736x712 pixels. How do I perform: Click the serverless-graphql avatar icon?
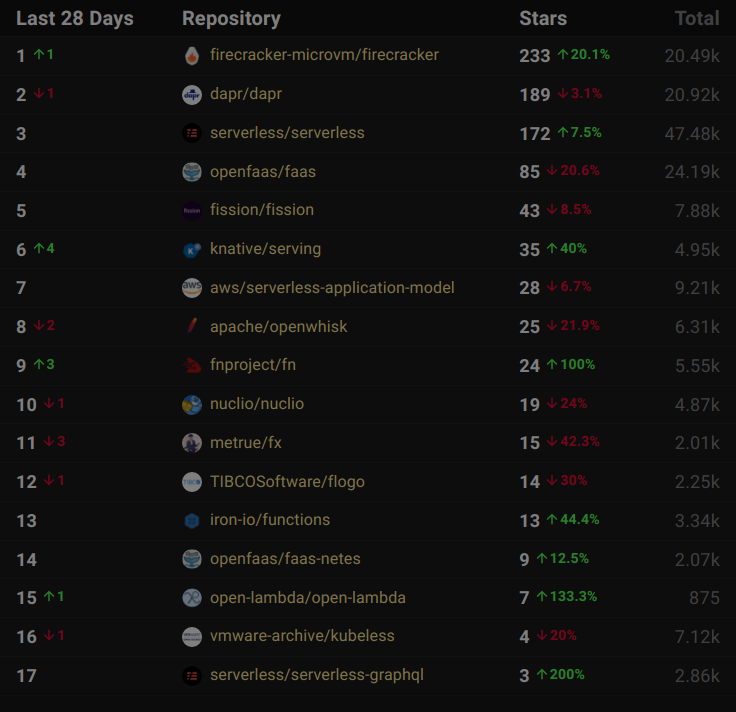[192, 676]
